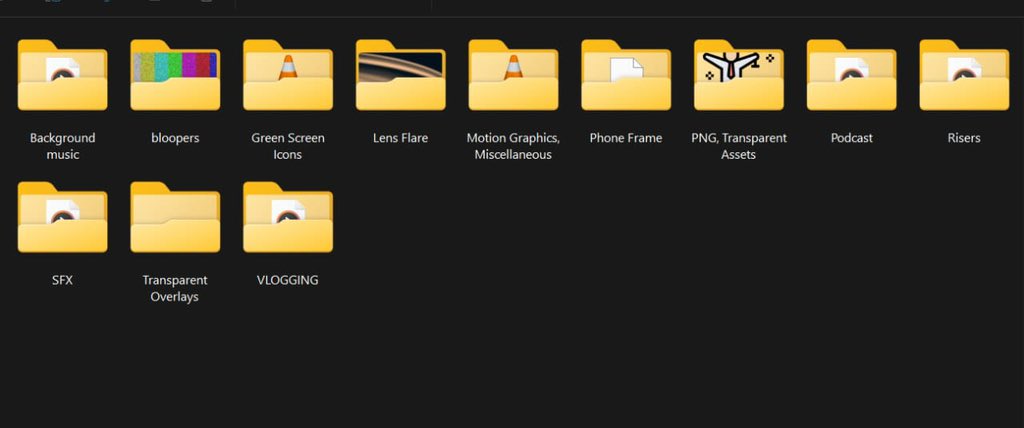Click the "Risers" folder name
This screenshot has width=1024, height=428.
point(964,138)
